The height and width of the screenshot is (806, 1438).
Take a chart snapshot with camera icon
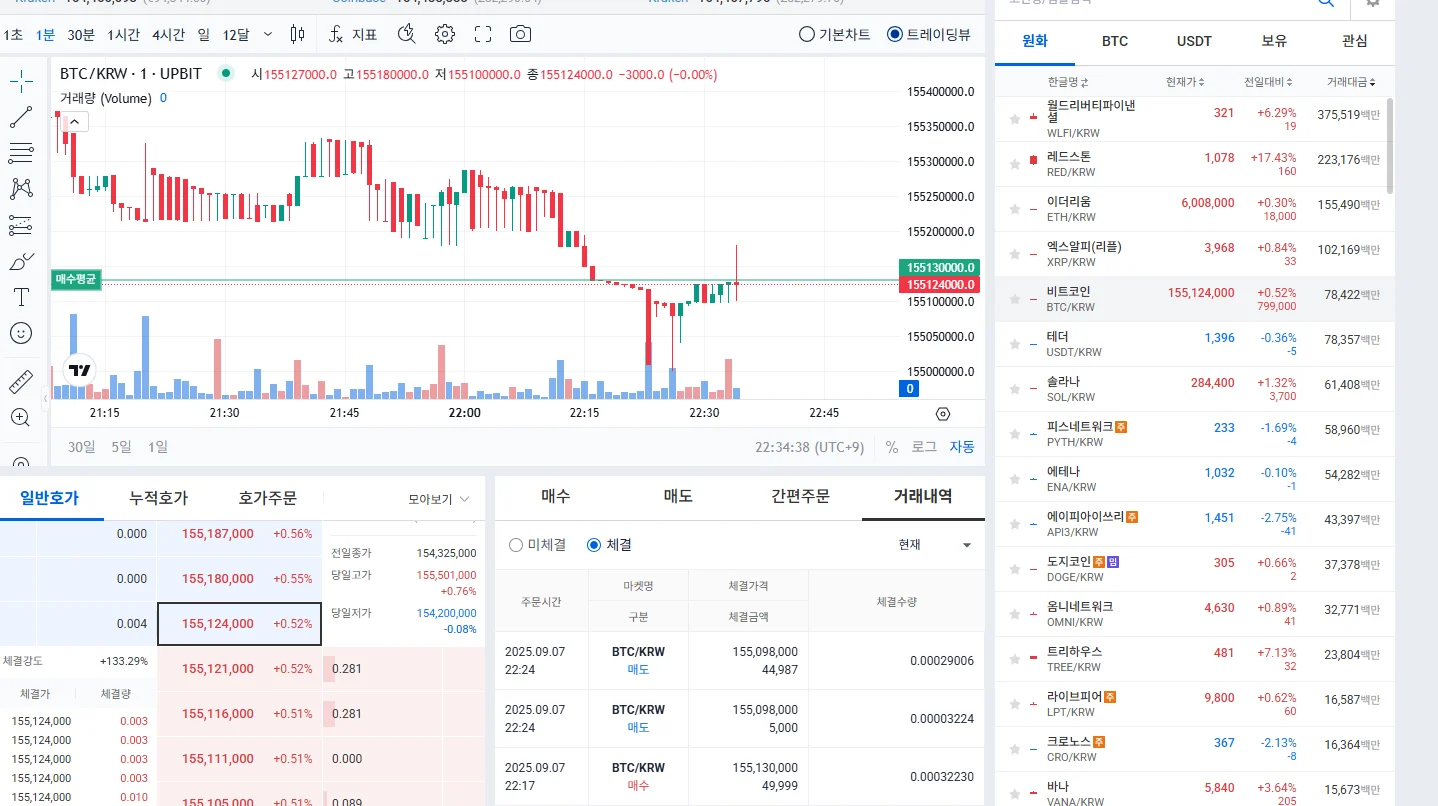pos(520,34)
